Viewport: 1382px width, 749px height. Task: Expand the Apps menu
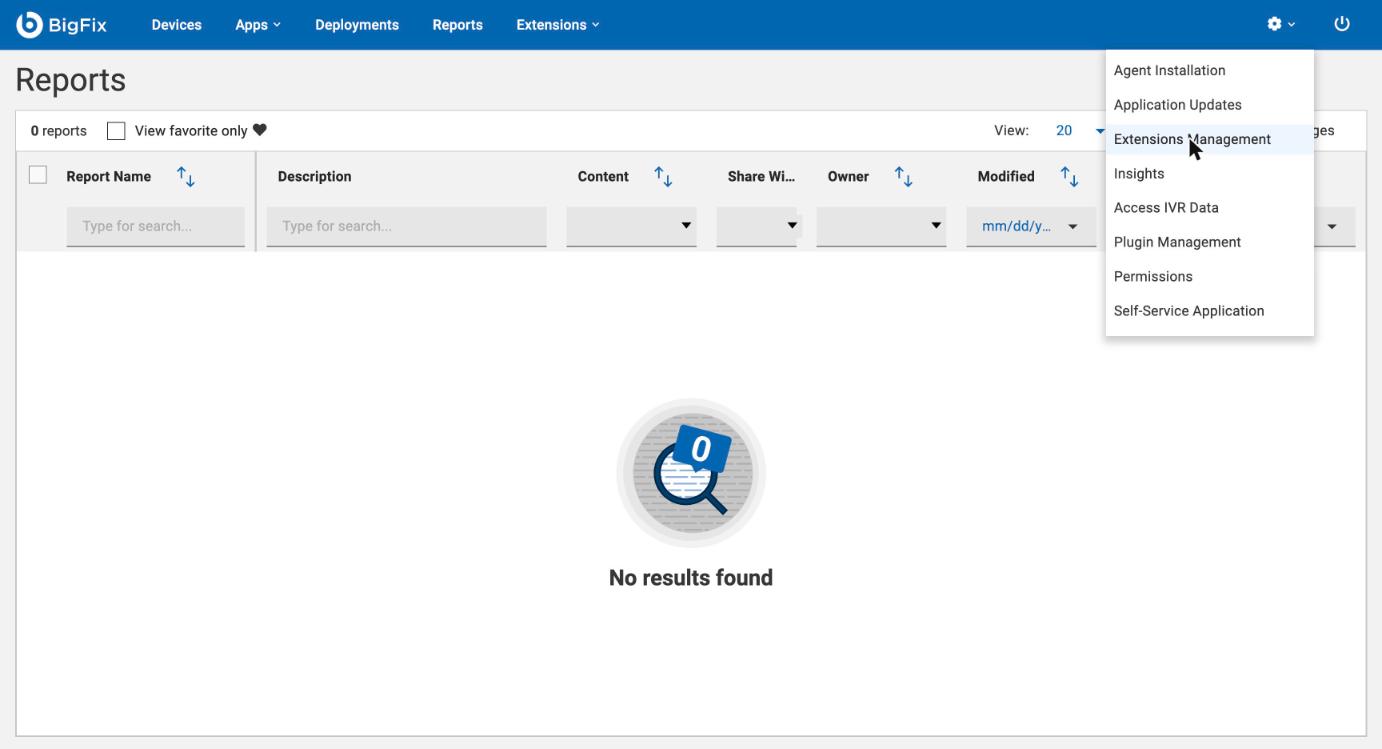258,25
